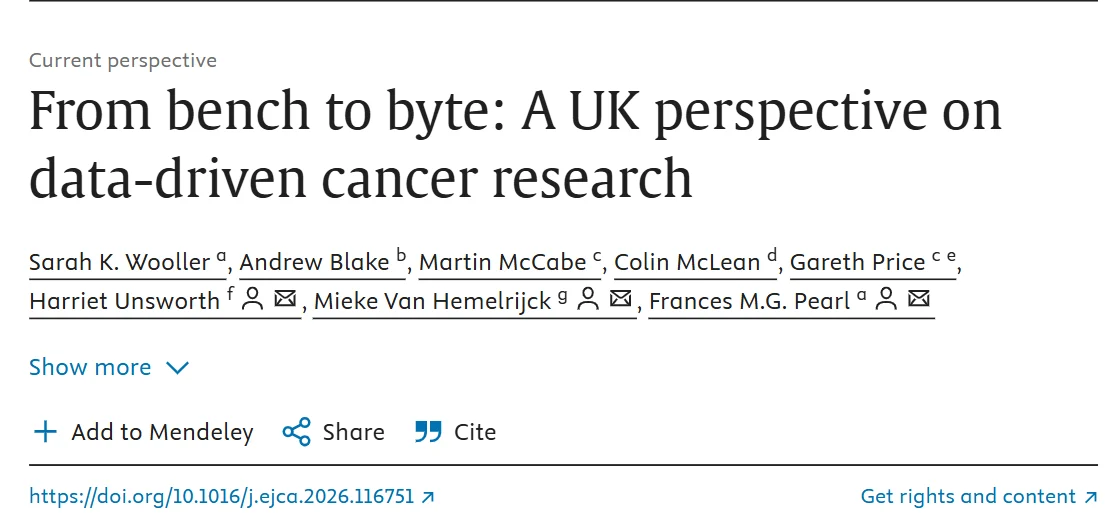The image size is (1110, 522).
Task: Show author Gareth Price's details
Action: point(858,263)
